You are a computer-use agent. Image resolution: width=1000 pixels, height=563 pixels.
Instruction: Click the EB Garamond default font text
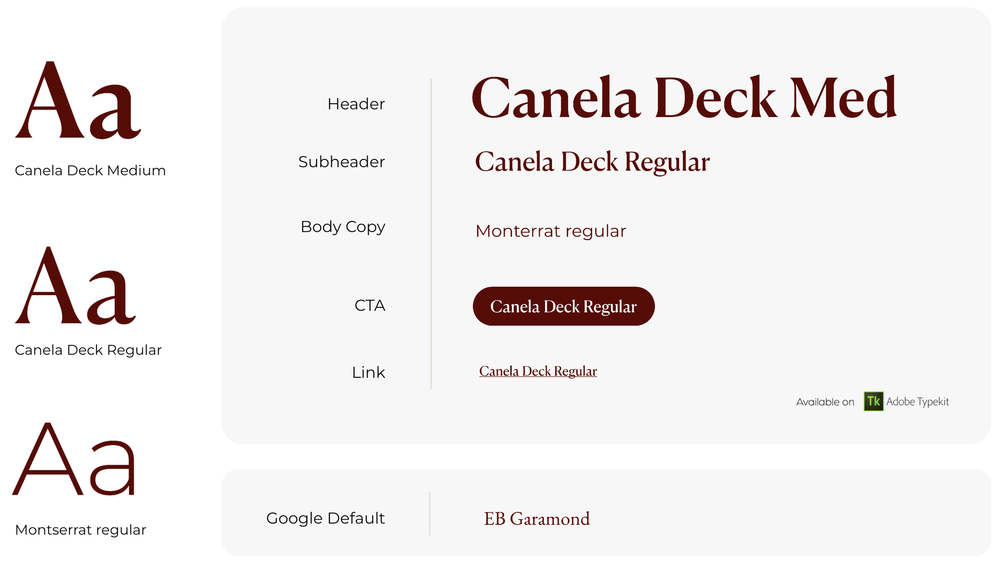pyautogui.click(x=536, y=519)
